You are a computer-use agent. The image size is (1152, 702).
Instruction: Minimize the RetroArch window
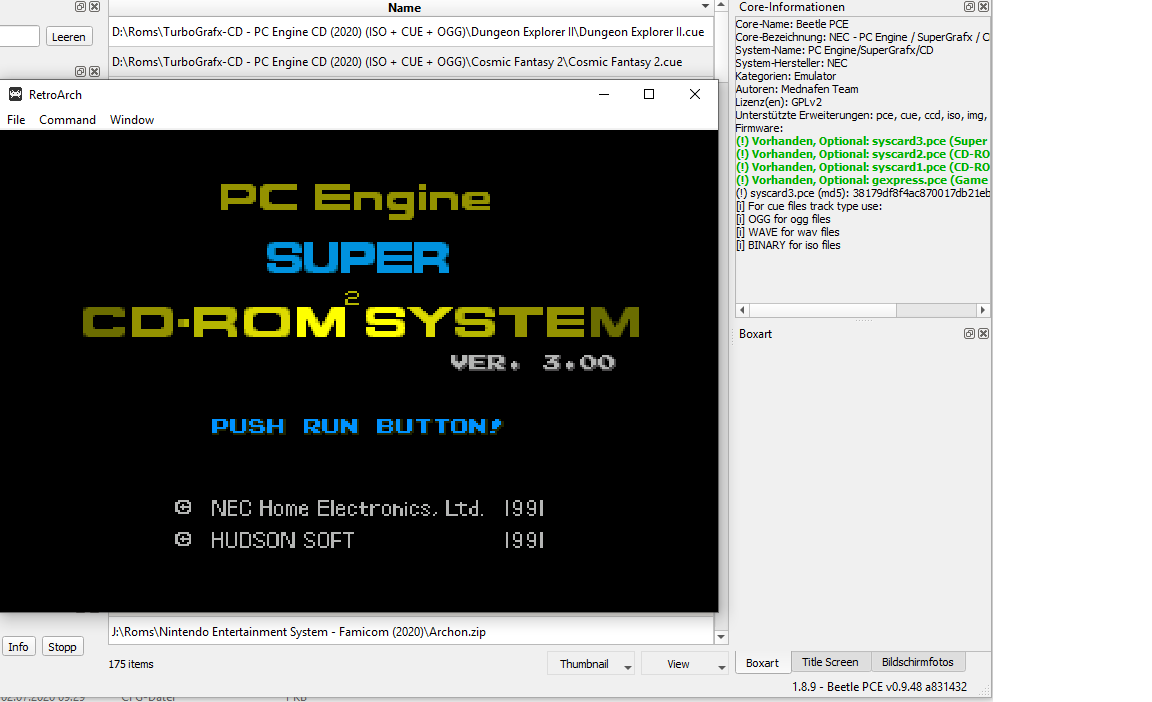(604, 94)
